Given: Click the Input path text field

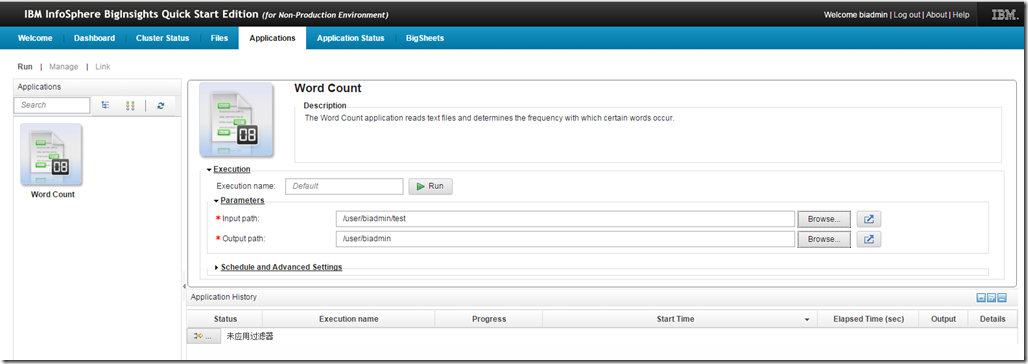Looking at the screenshot, I should click(565, 219).
